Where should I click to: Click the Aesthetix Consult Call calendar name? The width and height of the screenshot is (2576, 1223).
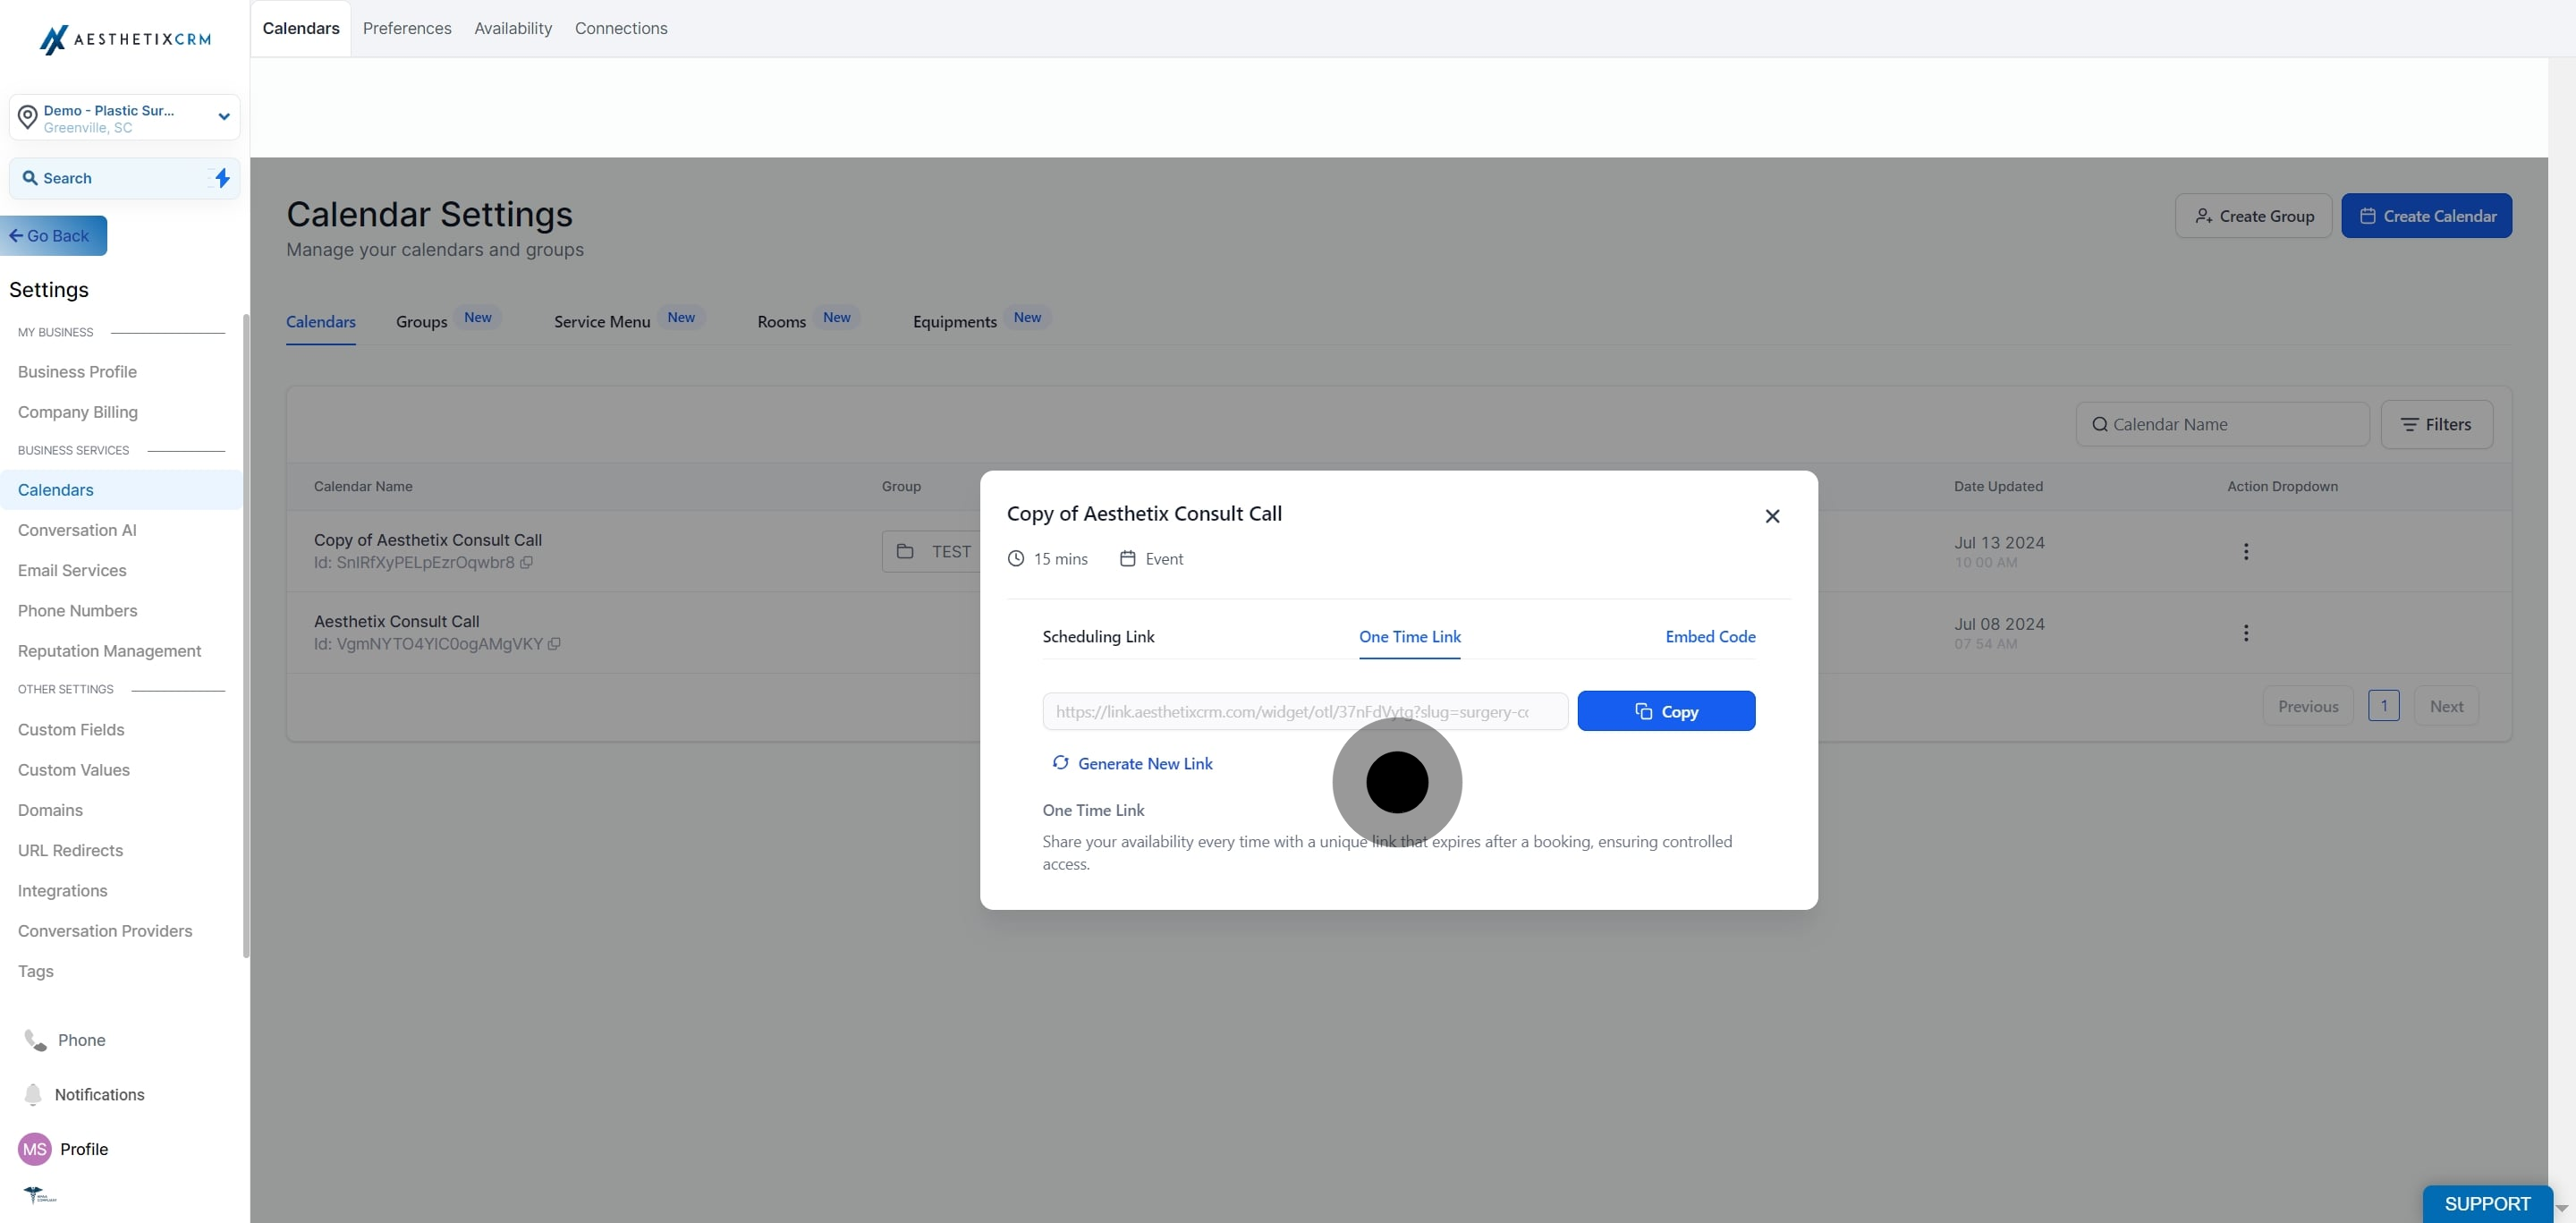(396, 621)
